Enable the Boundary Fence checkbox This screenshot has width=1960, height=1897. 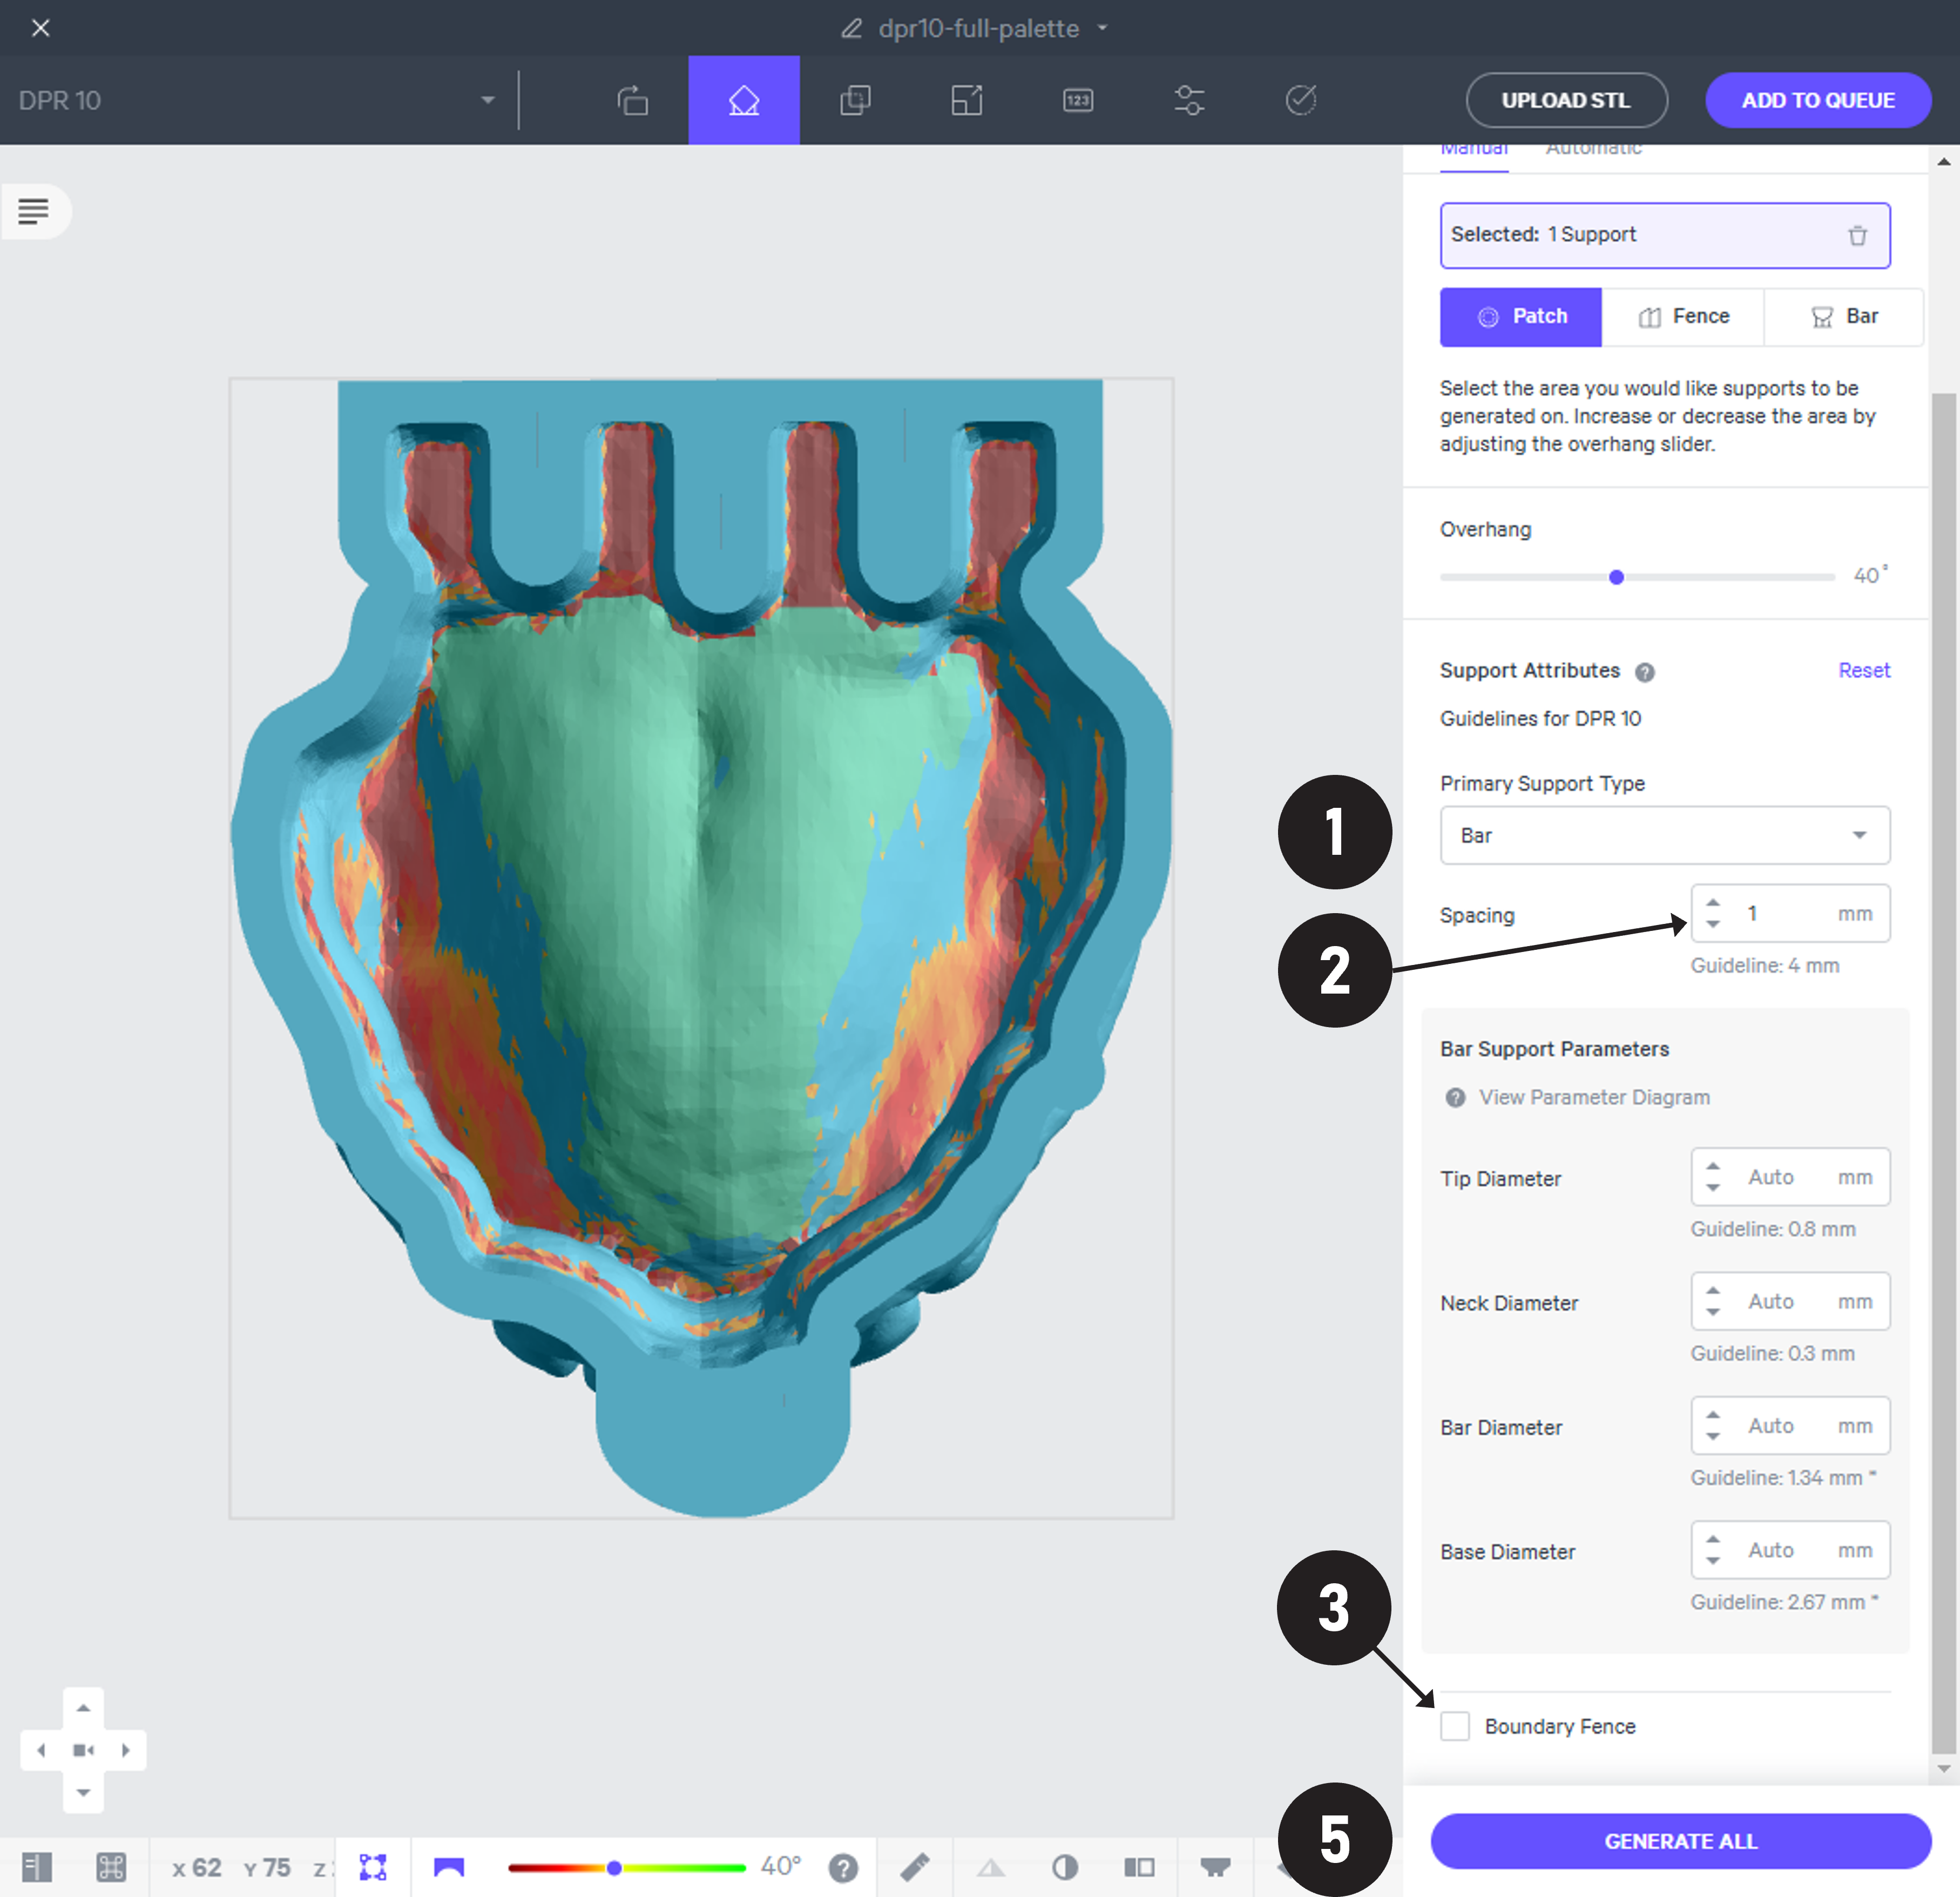[x=1455, y=1726]
